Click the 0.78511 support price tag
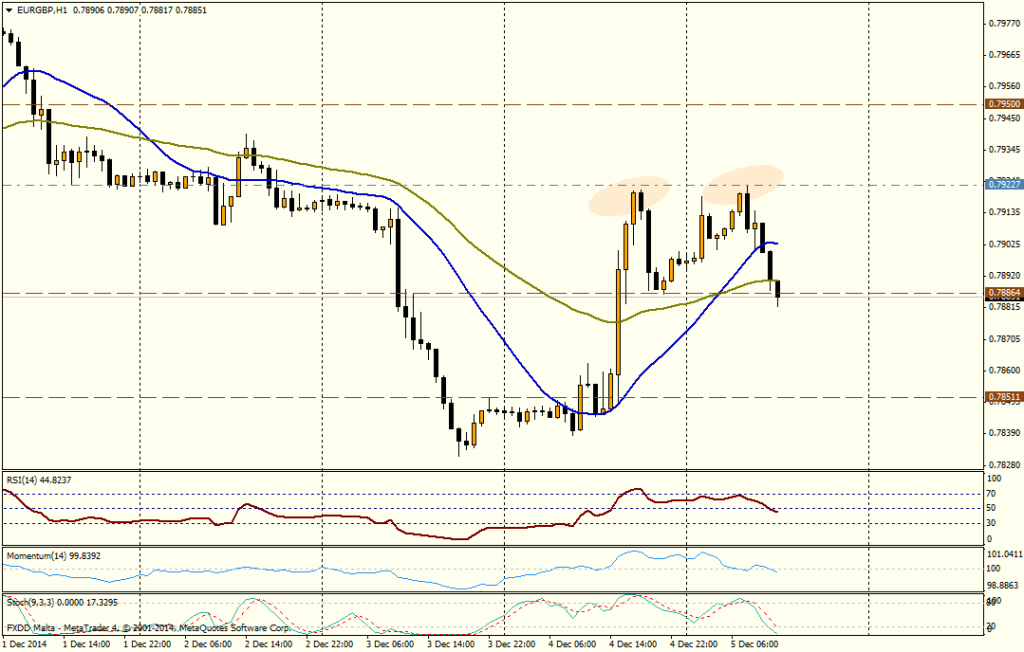This screenshot has width=1024, height=652. (x=1000, y=398)
